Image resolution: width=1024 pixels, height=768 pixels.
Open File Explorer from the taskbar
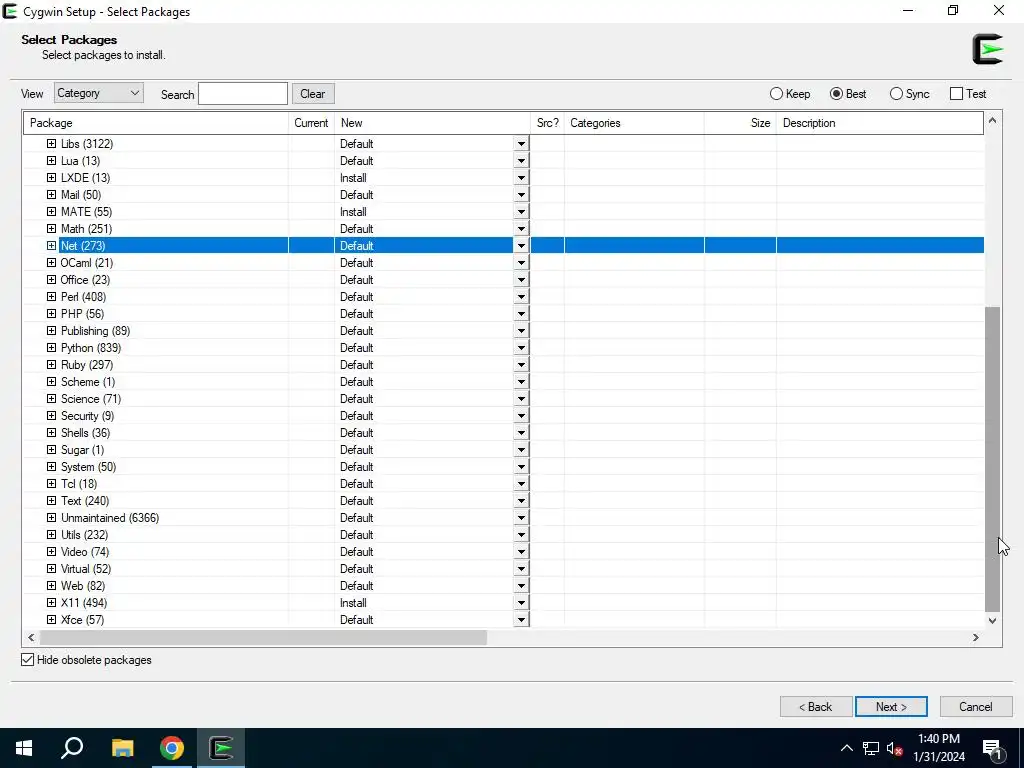tap(122, 748)
